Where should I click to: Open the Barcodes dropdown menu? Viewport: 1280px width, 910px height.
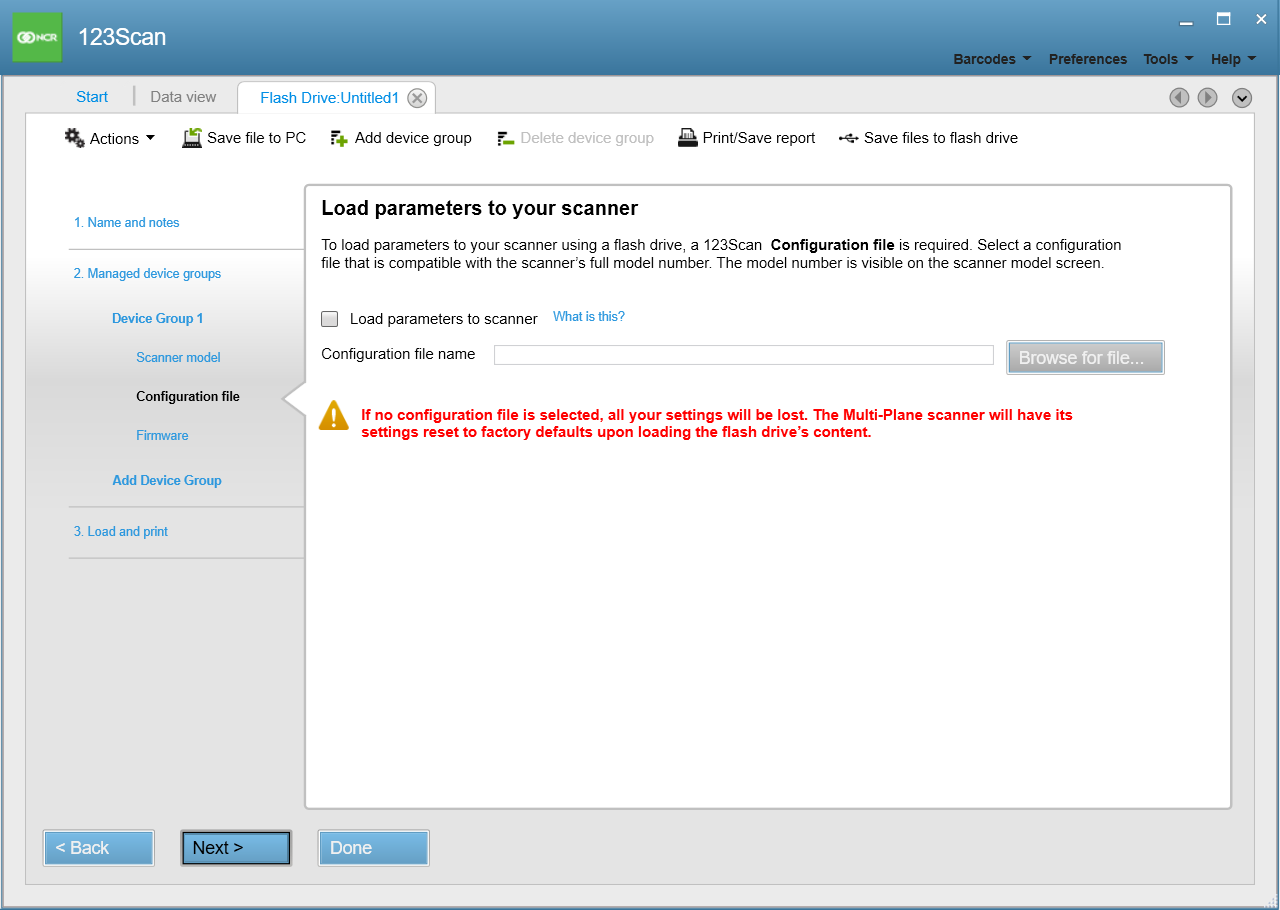point(992,59)
